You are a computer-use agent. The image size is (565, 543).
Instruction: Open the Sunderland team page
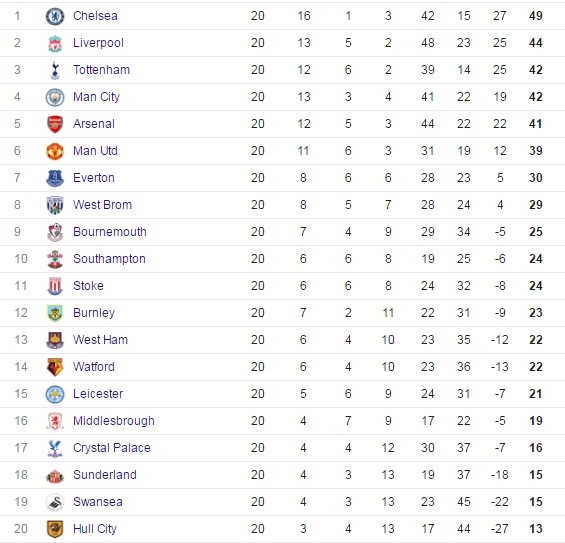point(104,475)
